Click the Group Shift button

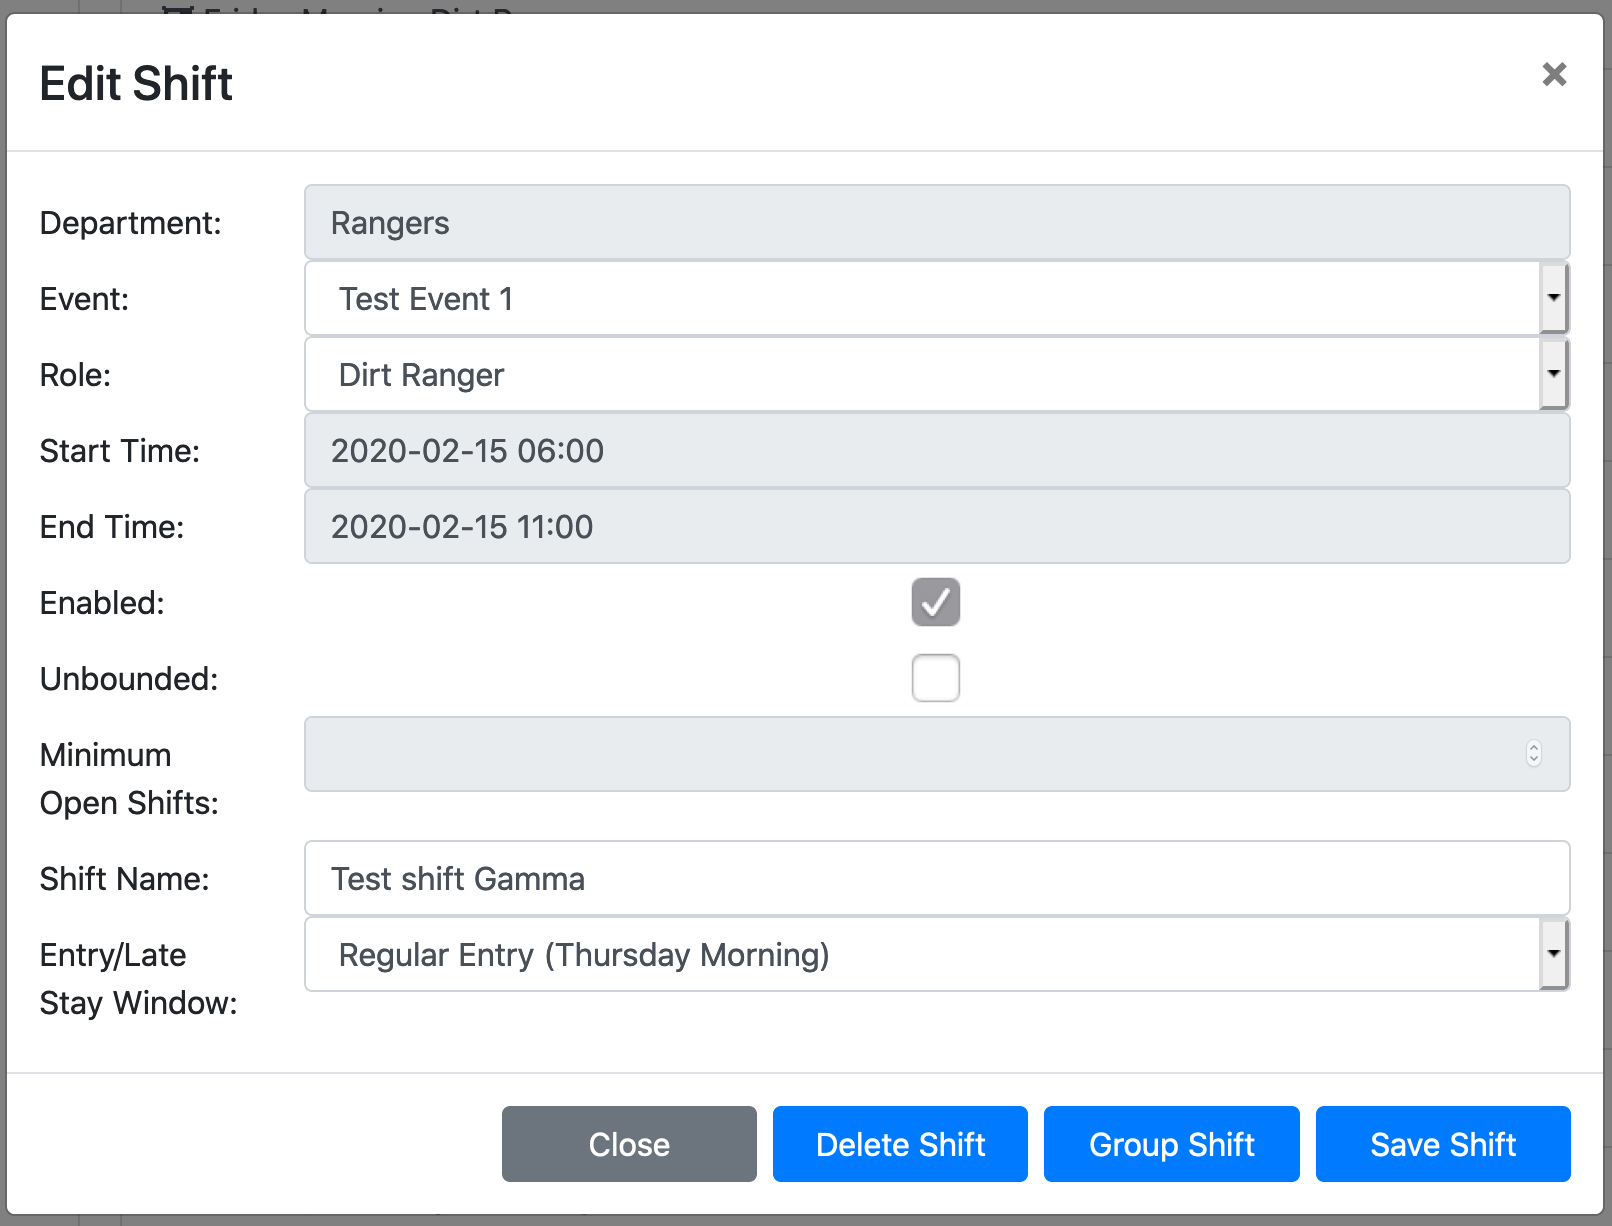1172,1144
